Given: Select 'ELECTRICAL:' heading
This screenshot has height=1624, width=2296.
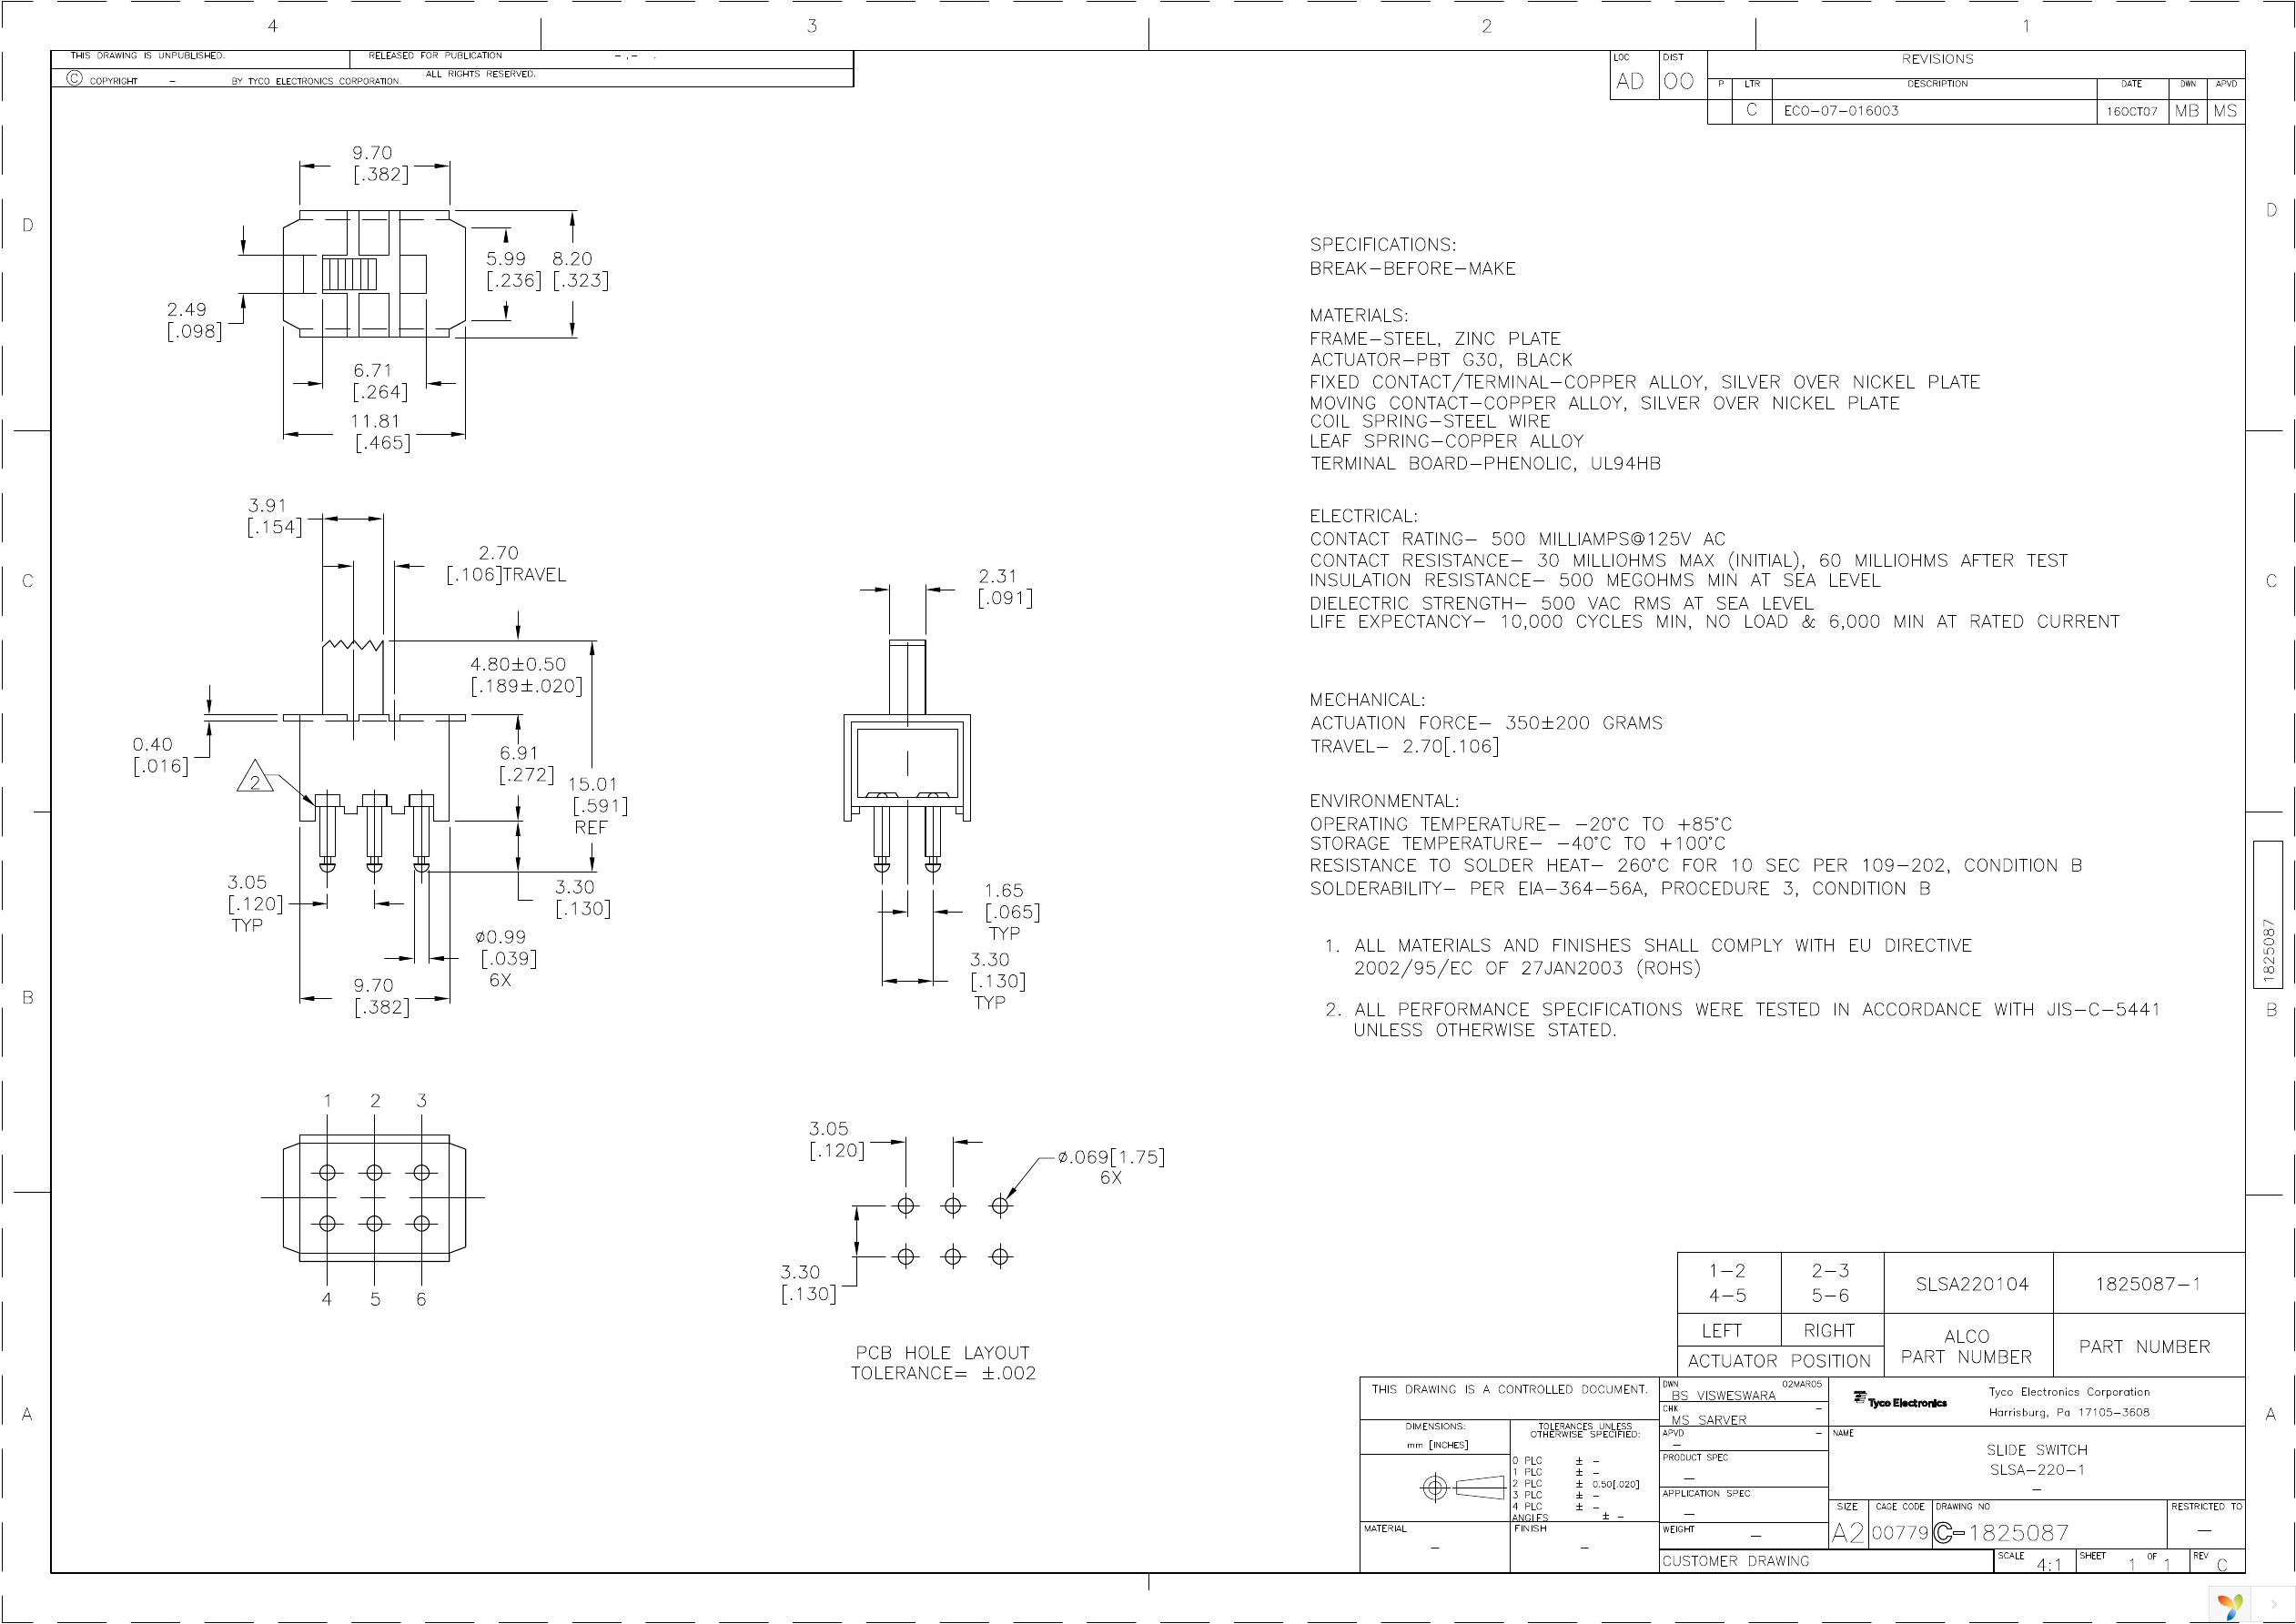Looking at the screenshot, I should point(1363,517).
